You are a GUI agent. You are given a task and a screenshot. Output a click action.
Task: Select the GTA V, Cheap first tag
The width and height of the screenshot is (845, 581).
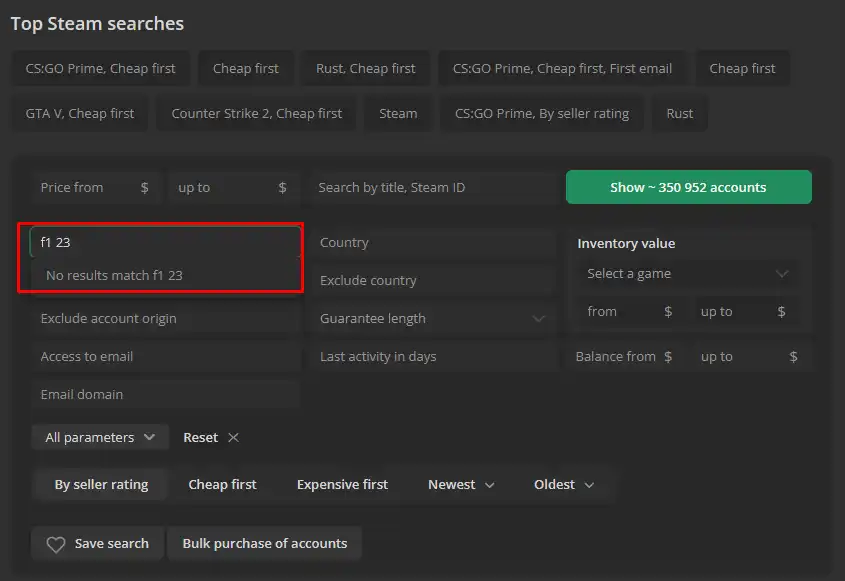[80, 114]
